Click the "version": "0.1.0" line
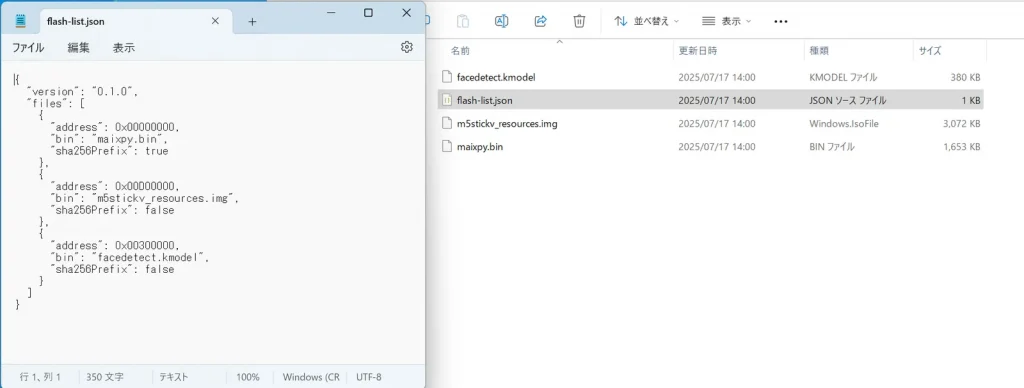 pyautogui.click(x=83, y=91)
